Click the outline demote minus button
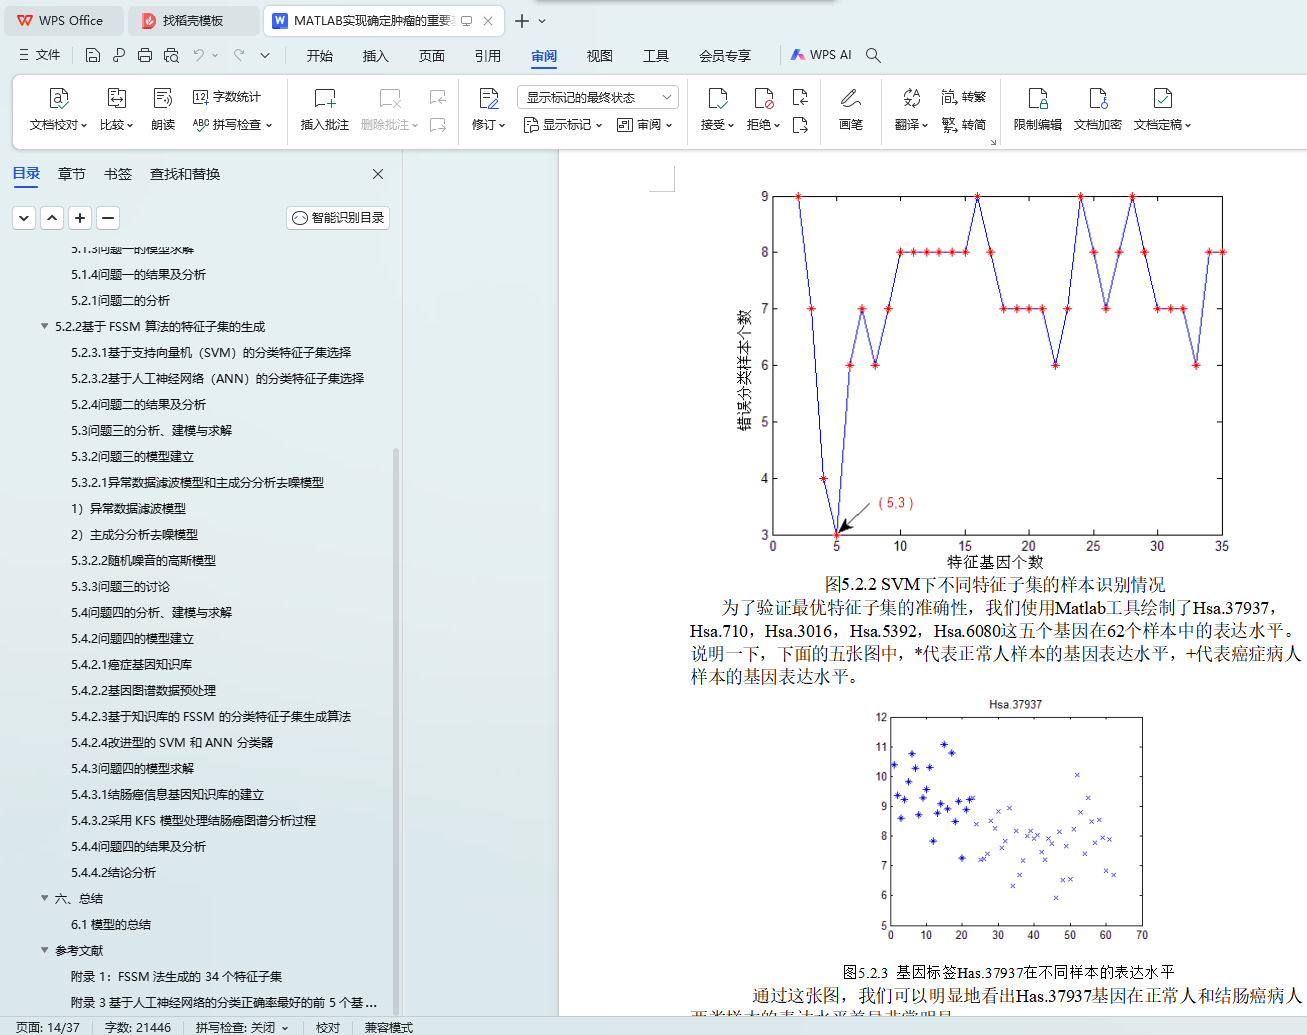Image resolution: width=1307 pixels, height=1035 pixels. click(x=108, y=218)
